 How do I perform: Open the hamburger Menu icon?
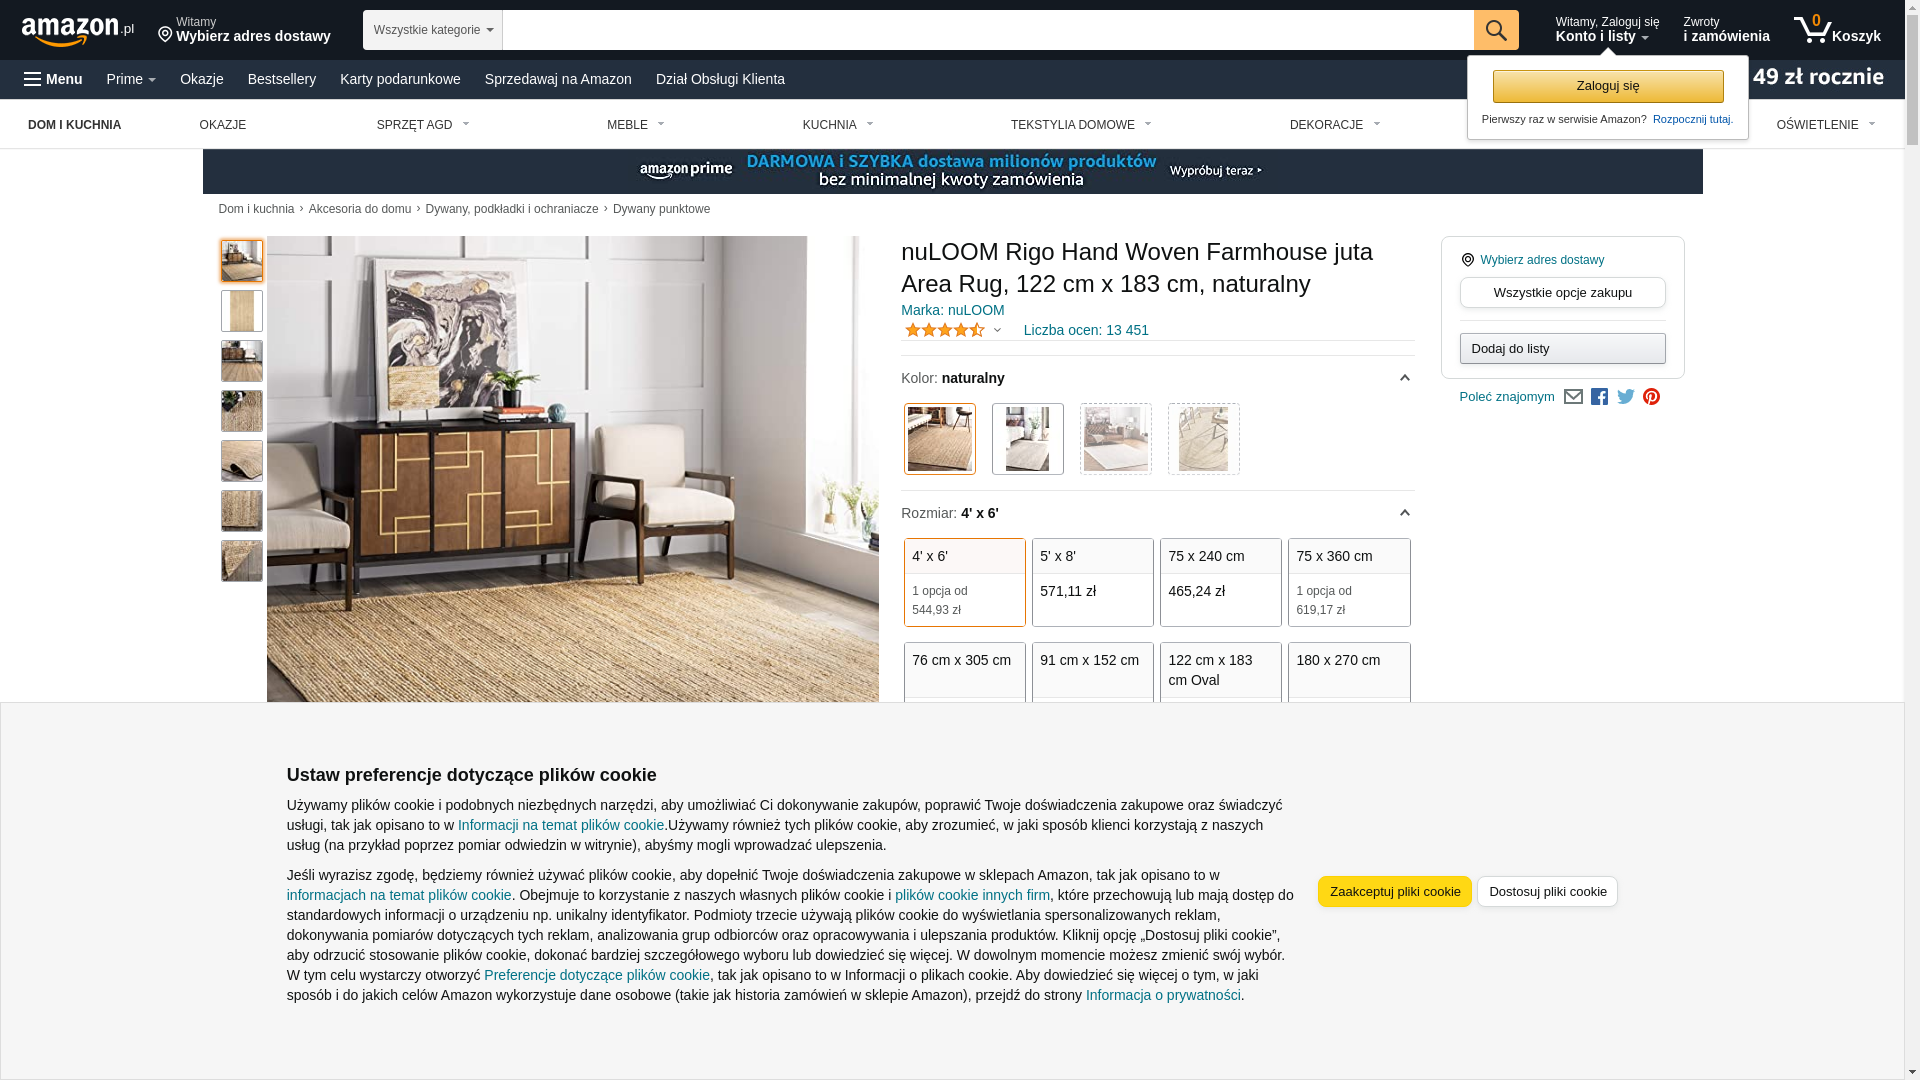pos(53,79)
